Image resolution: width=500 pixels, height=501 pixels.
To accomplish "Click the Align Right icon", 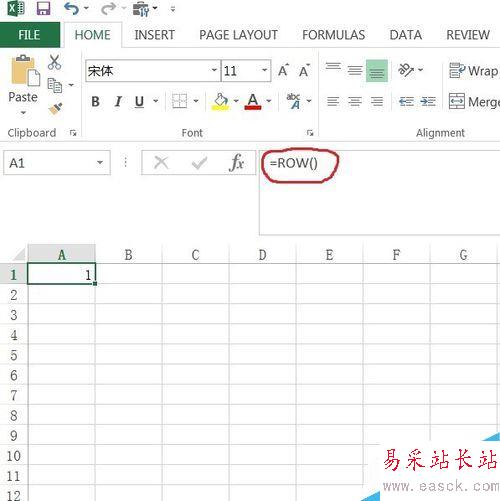I will [x=377, y=101].
